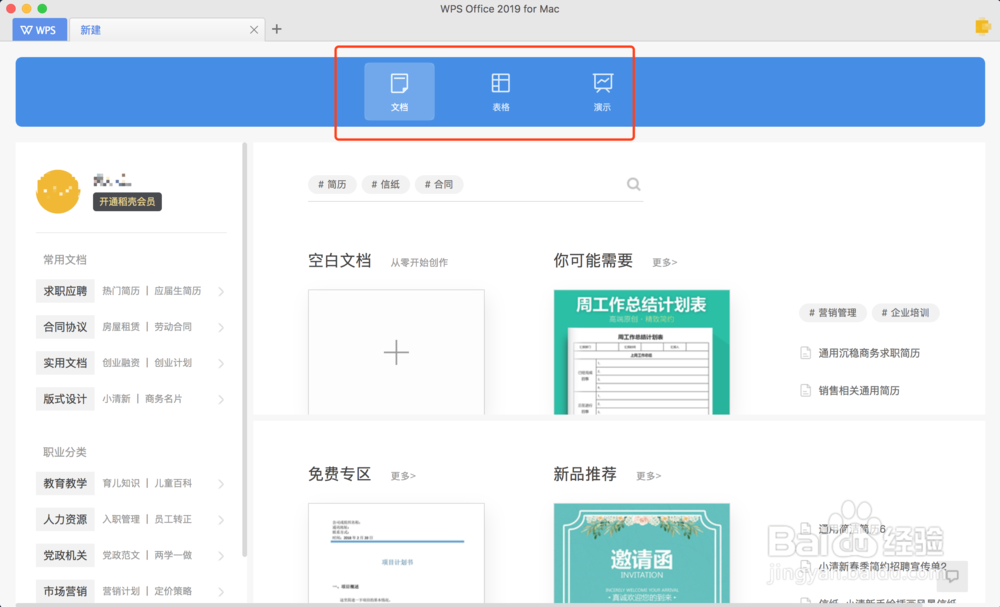Select the 文档 (Documents) icon
The height and width of the screenshot is (607, 1000).
tap(399, 92)
